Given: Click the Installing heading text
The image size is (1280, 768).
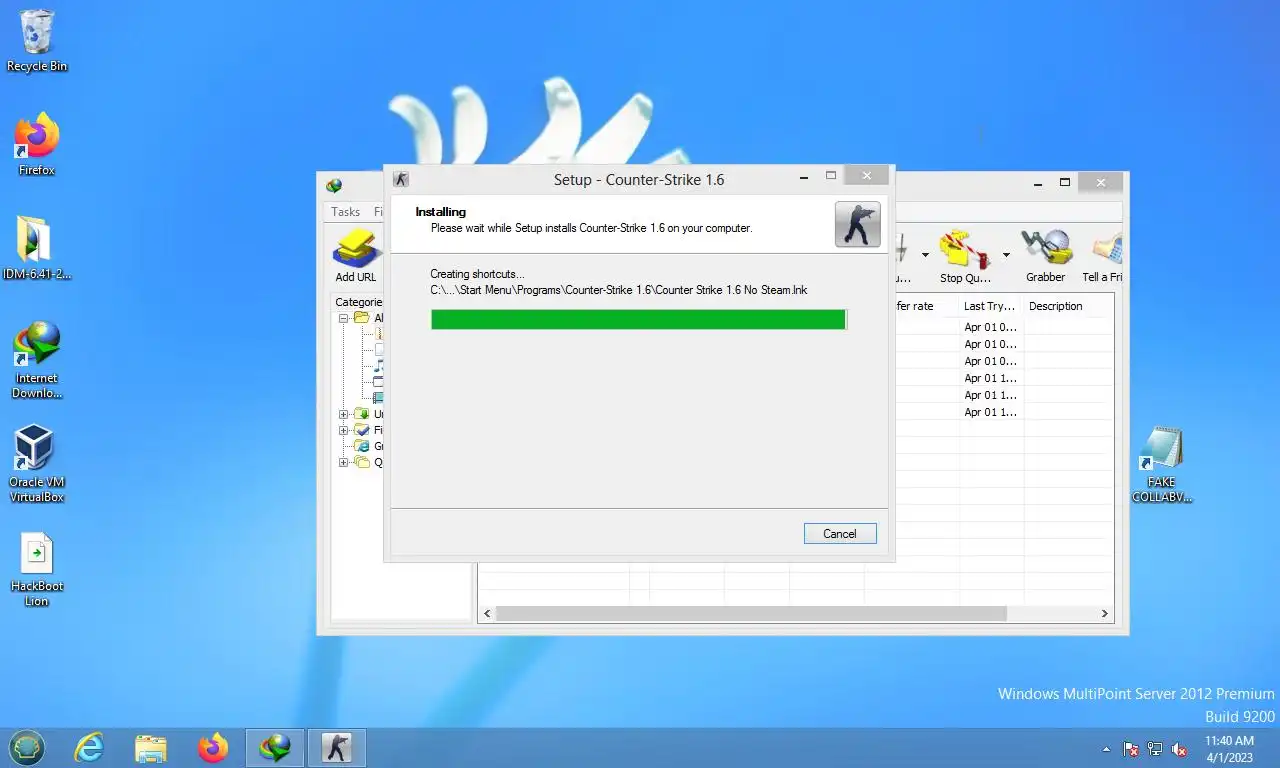Looking at the screenshot, I should click(441, 212).
